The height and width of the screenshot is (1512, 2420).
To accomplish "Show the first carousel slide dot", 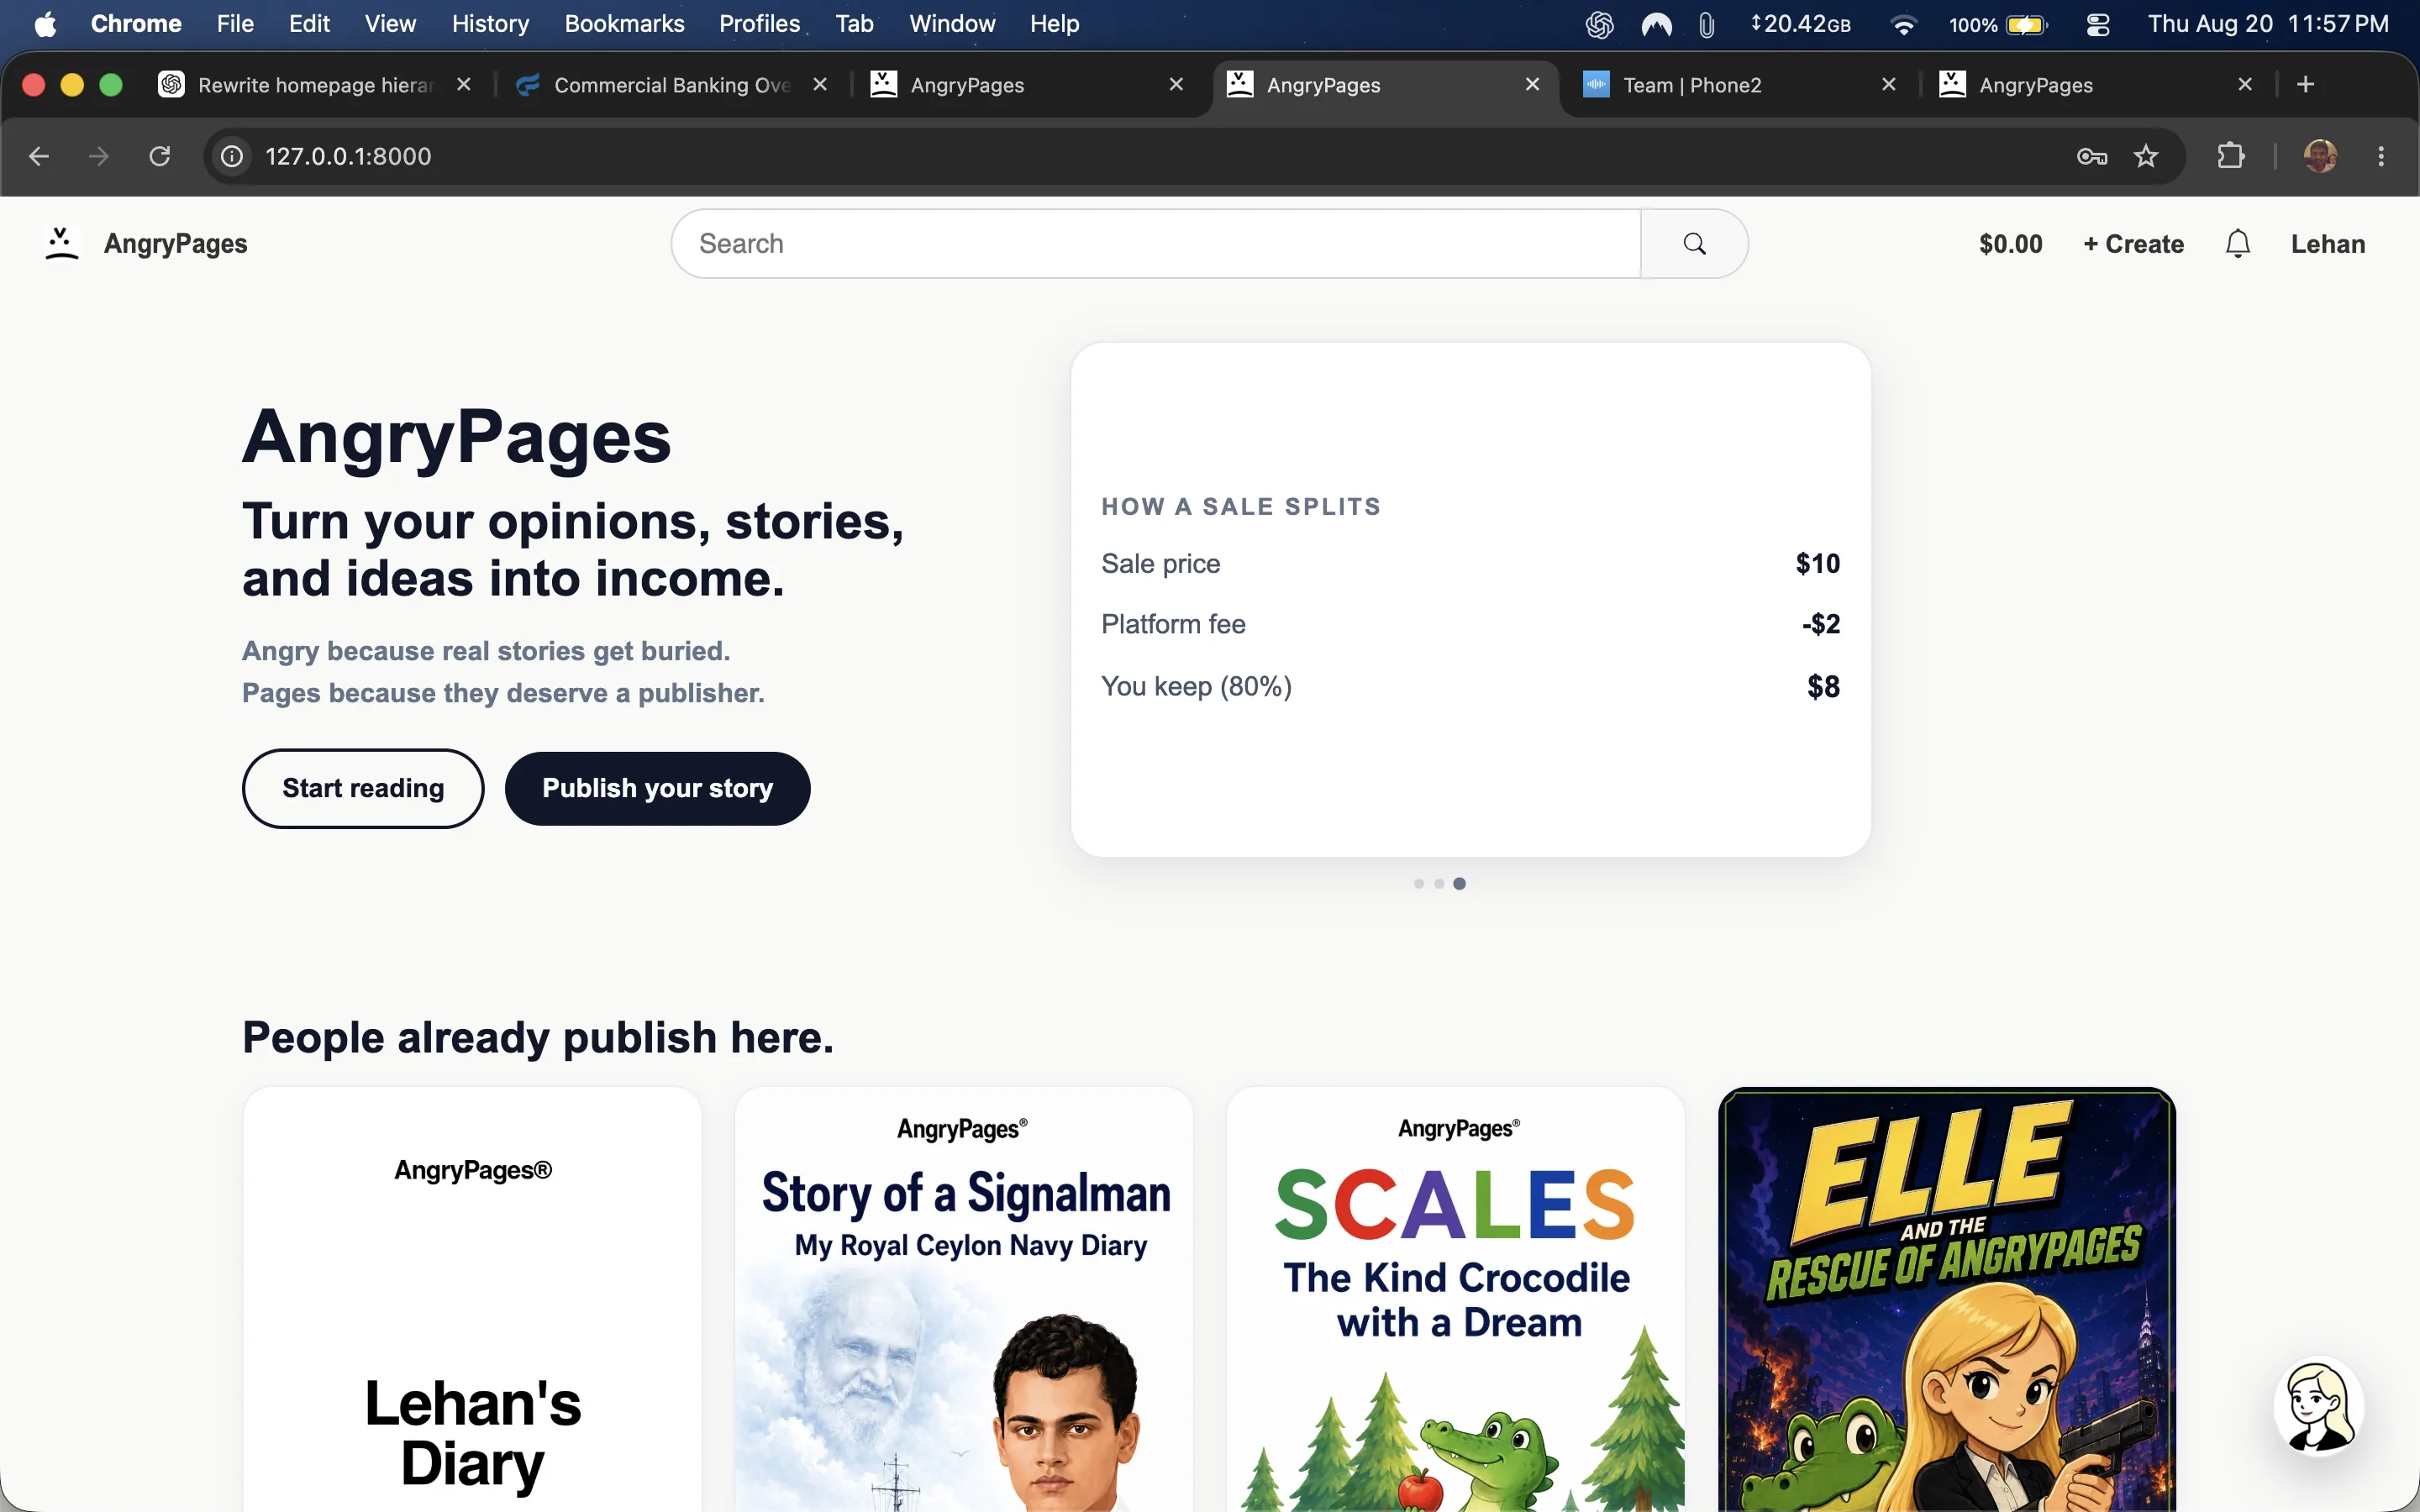I will click(x=1419, y=883).
